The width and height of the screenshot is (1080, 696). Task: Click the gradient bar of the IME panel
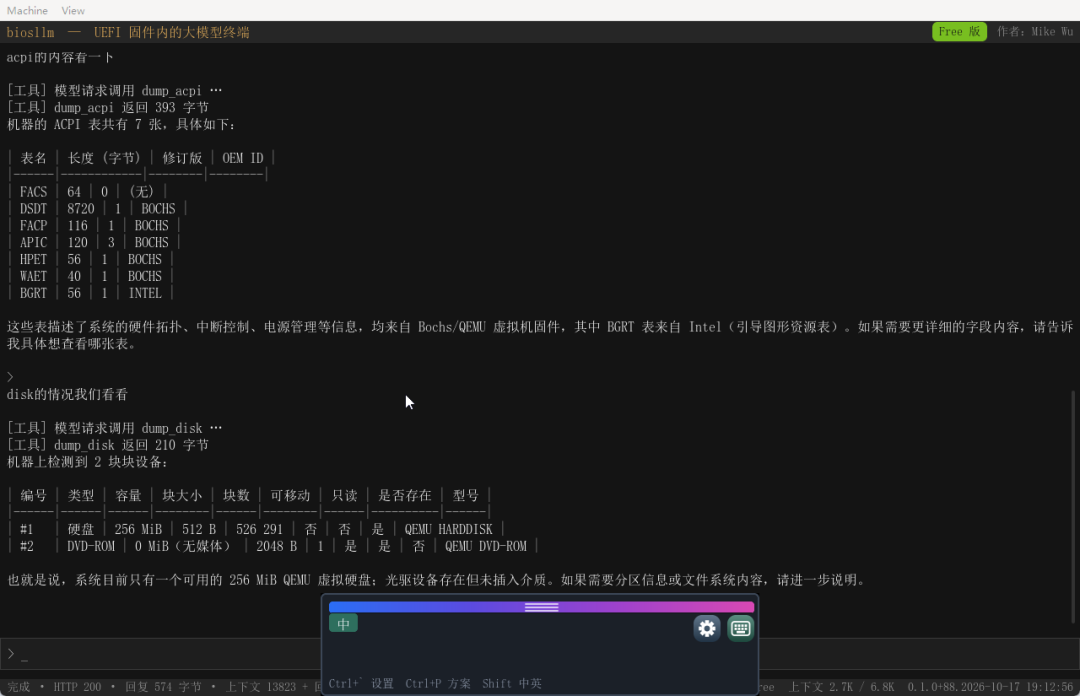[541, 607]
